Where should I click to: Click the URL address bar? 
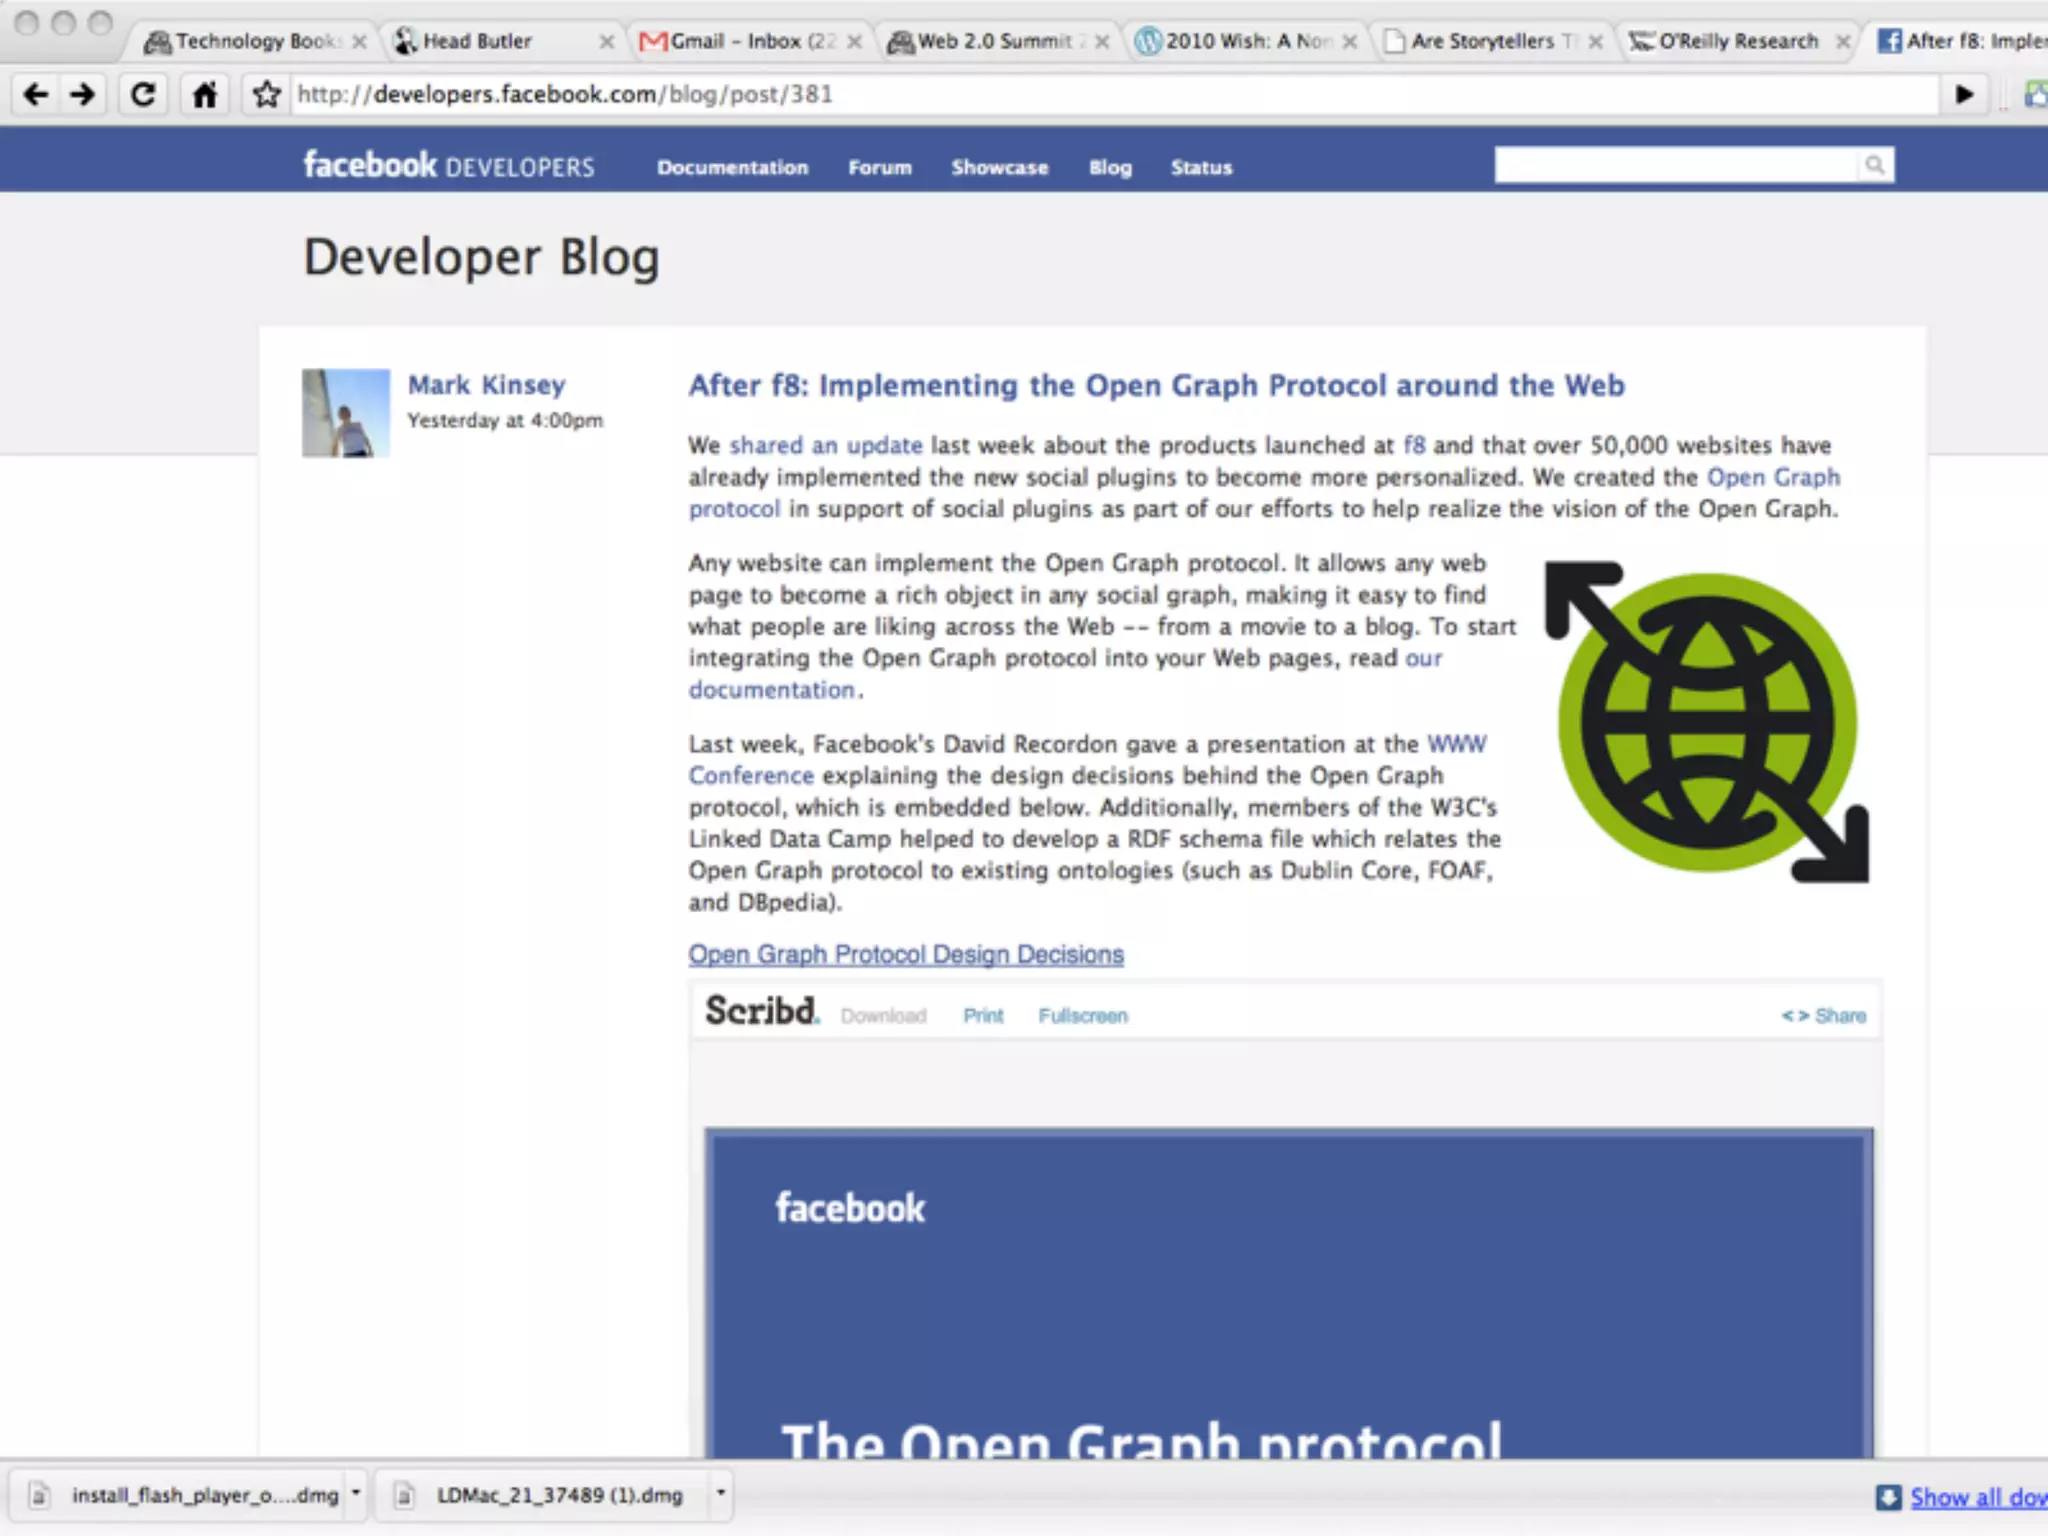click(1100, 95)
